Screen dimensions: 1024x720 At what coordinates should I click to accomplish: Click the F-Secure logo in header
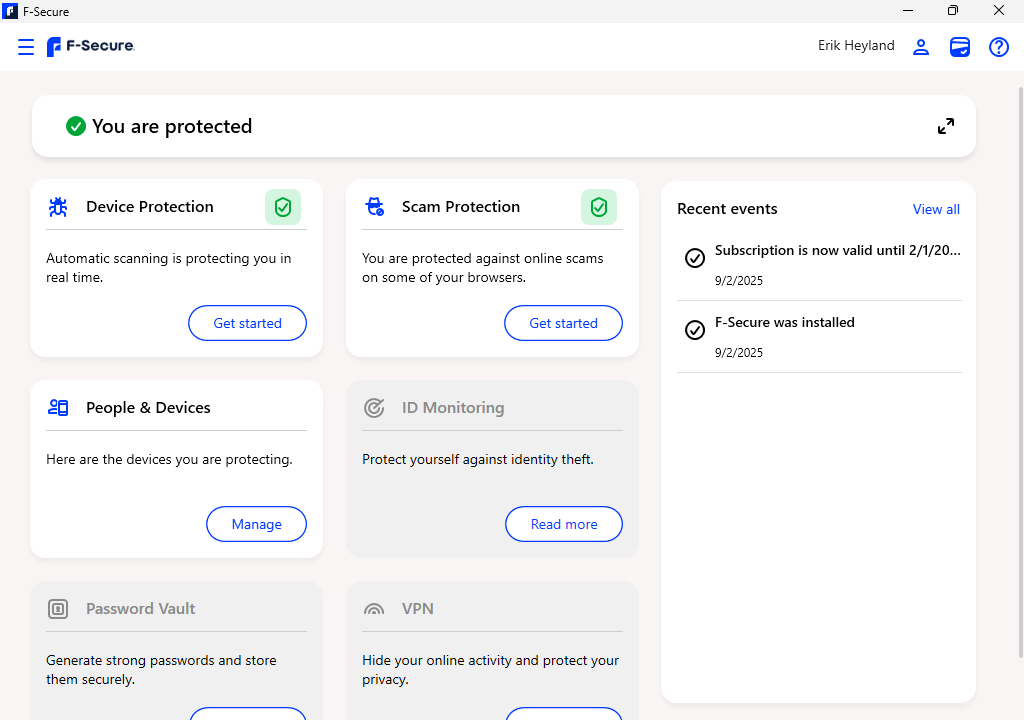click(91, 47)
